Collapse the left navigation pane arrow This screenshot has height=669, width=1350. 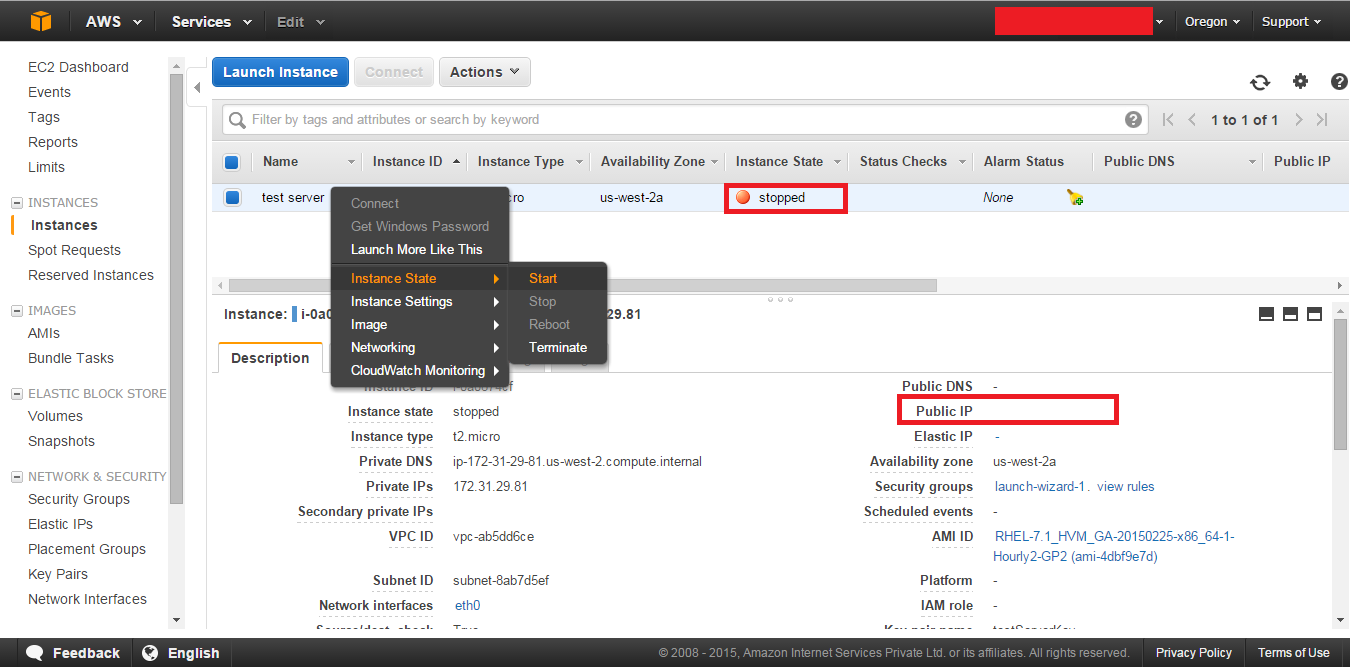[197, 87]
